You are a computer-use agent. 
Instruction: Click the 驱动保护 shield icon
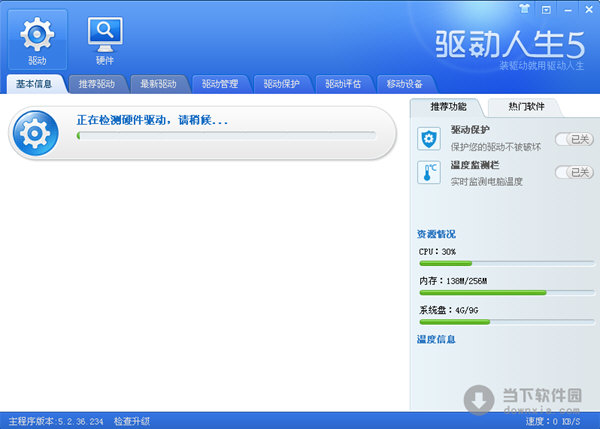[429, 138]
